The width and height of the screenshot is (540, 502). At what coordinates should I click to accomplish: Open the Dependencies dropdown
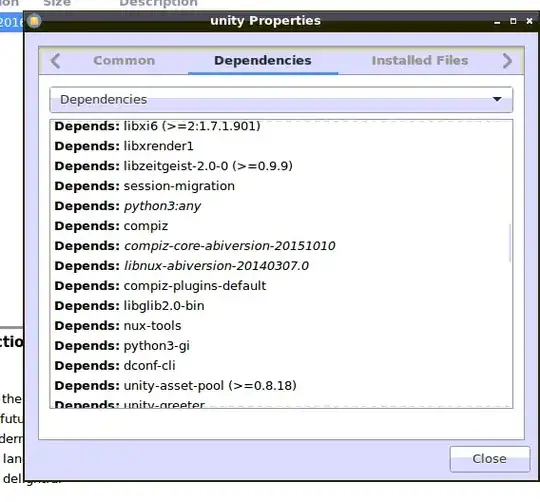pos(281,100)
